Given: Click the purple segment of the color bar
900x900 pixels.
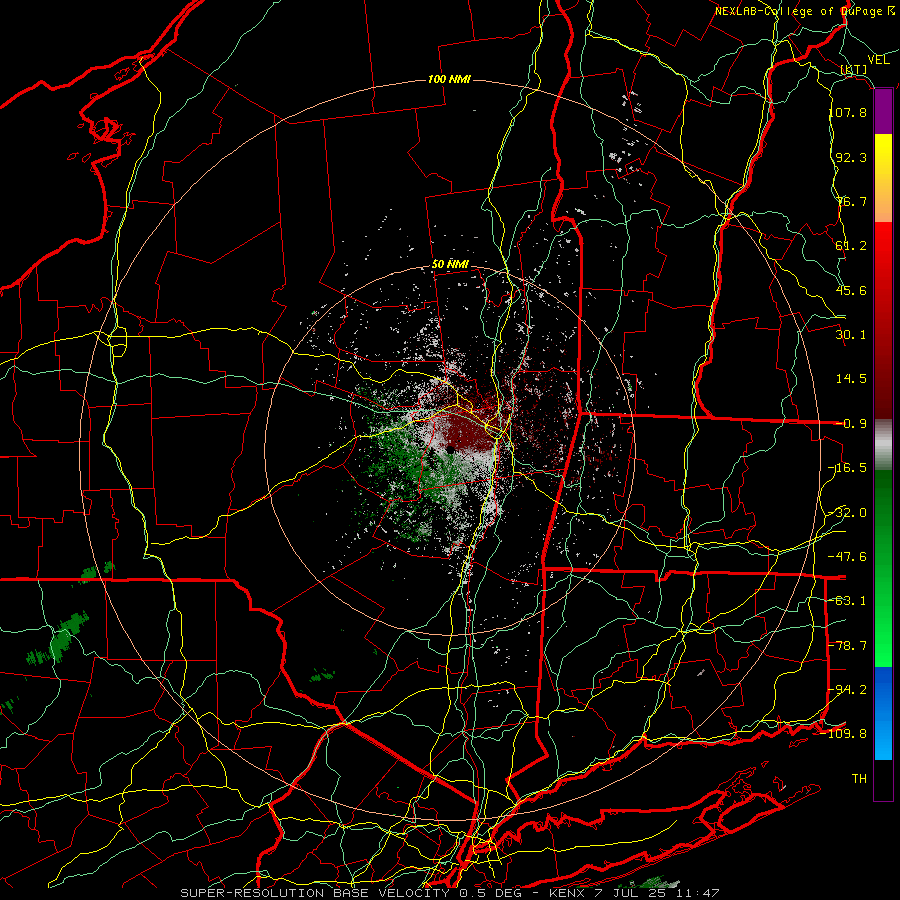Looking at the screenshot, I should pos(883,112).
